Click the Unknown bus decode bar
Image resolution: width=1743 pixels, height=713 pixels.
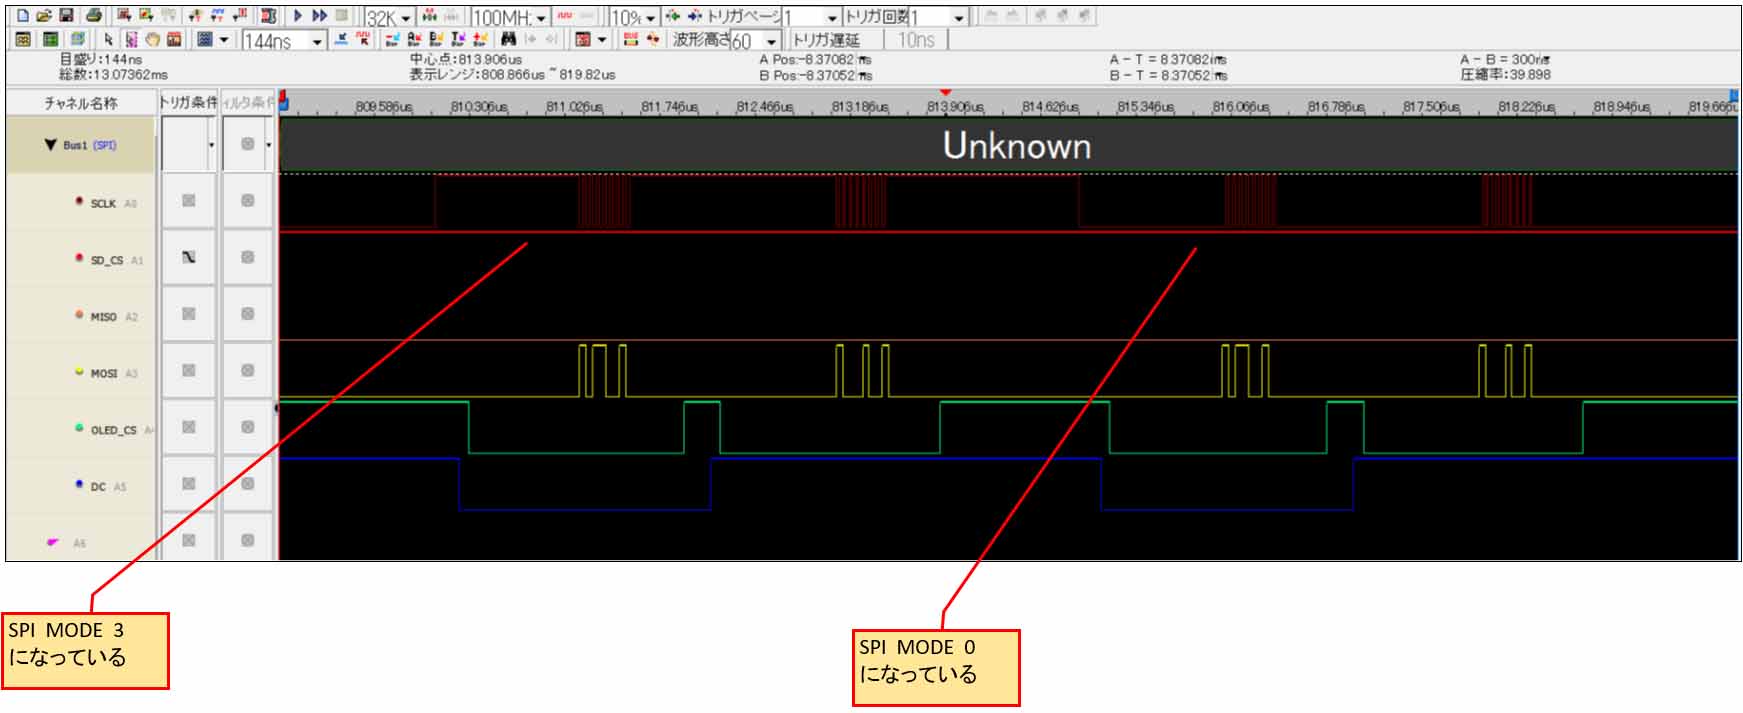pyautogui.click(x=1008, y=146)
